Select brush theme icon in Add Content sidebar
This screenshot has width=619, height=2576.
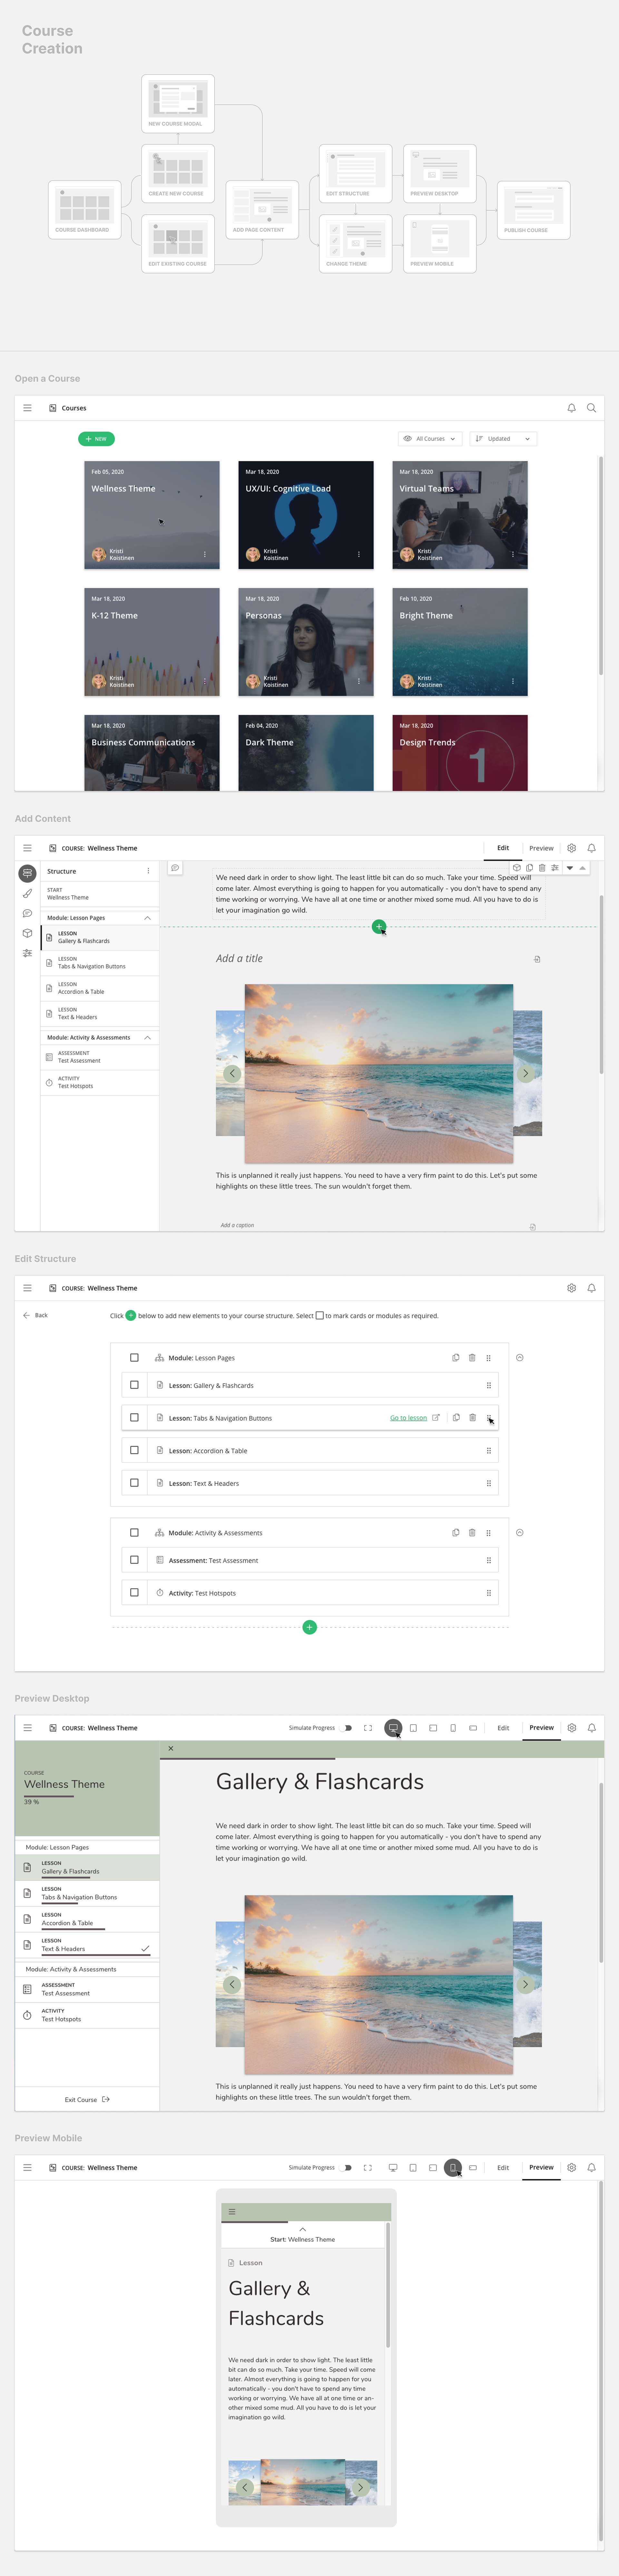coord(27,893)
